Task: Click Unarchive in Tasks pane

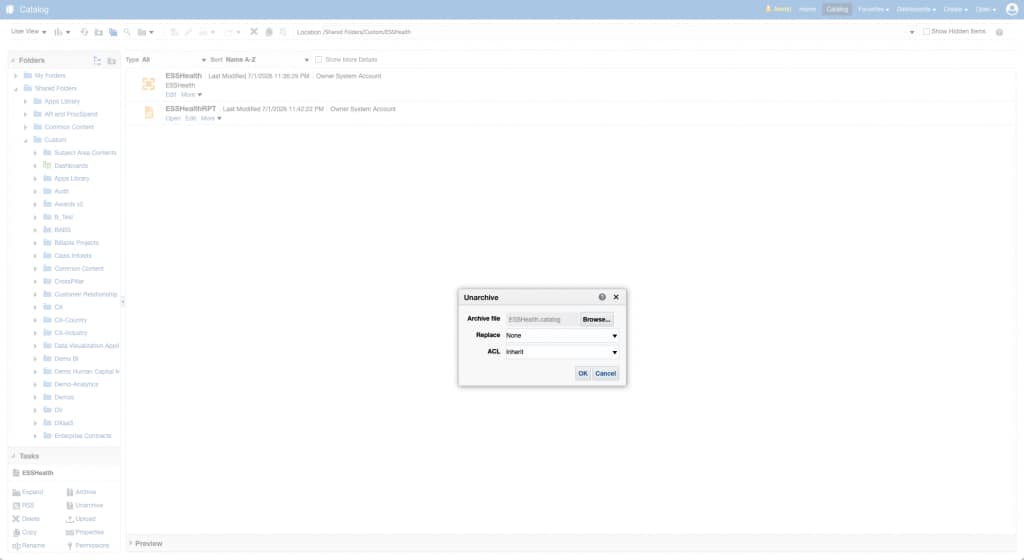Action: click(84, 505)
